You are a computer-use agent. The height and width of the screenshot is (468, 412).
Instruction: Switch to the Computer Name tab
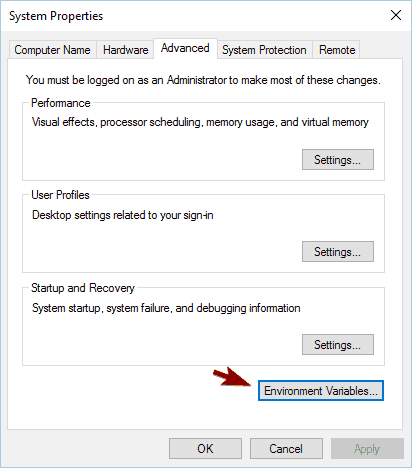[52, 50]
